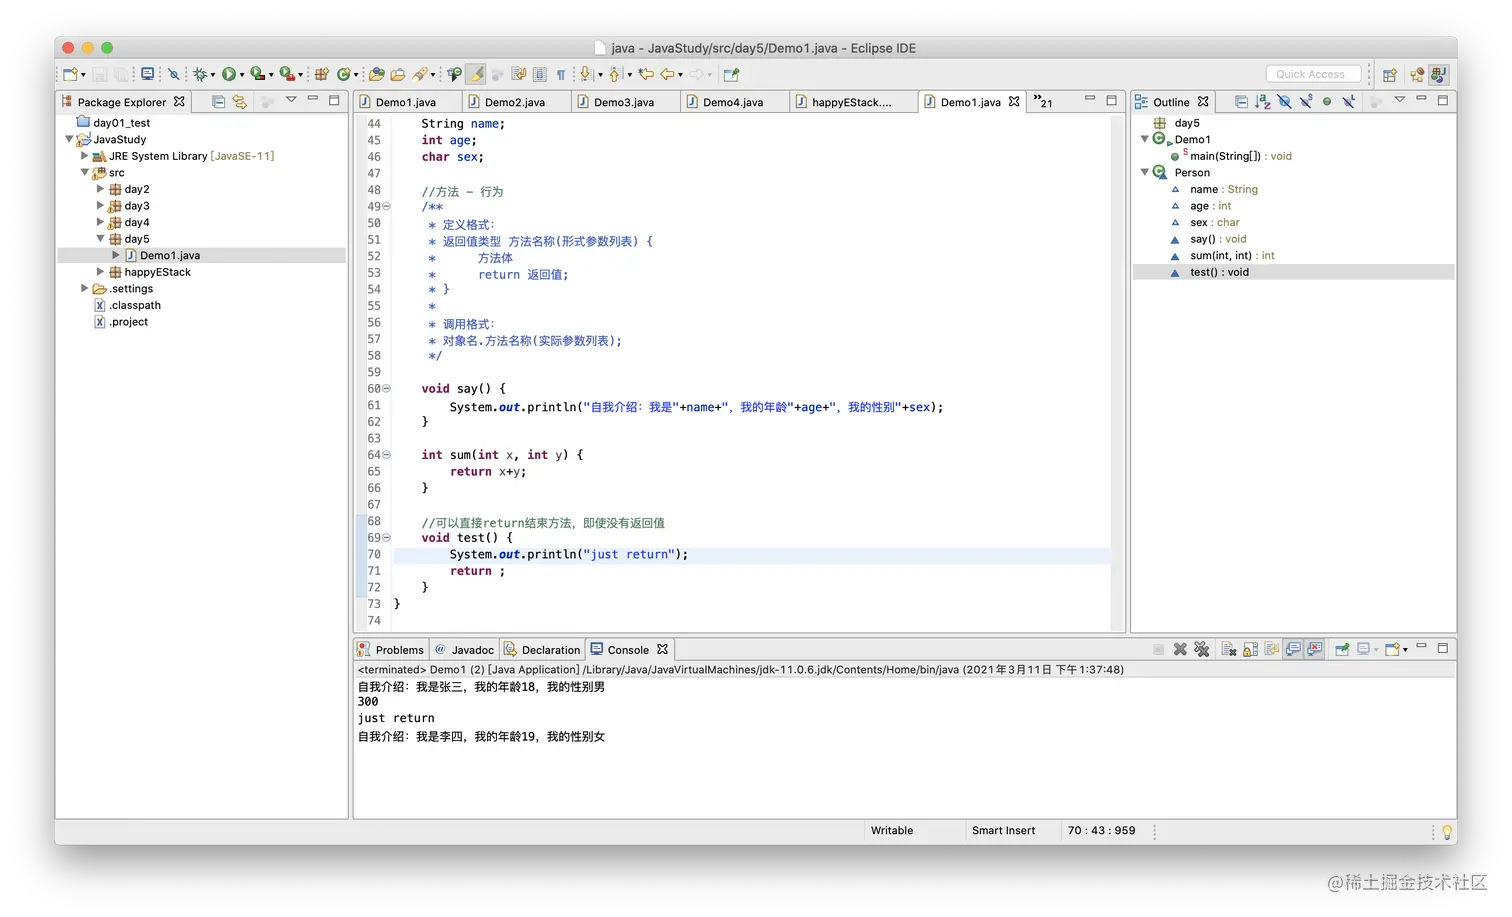
Task: Collapse the src folder node
Action: point(84,172)
